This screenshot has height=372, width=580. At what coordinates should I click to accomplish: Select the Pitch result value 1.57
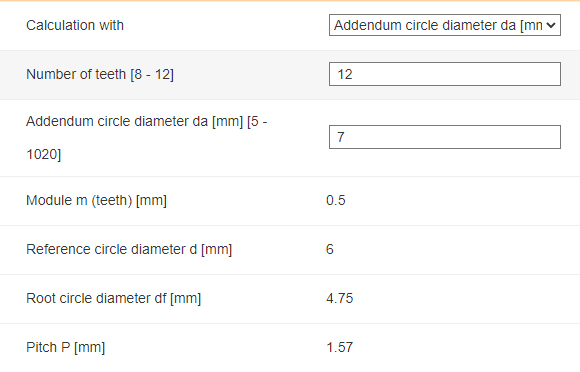point(340,348)
